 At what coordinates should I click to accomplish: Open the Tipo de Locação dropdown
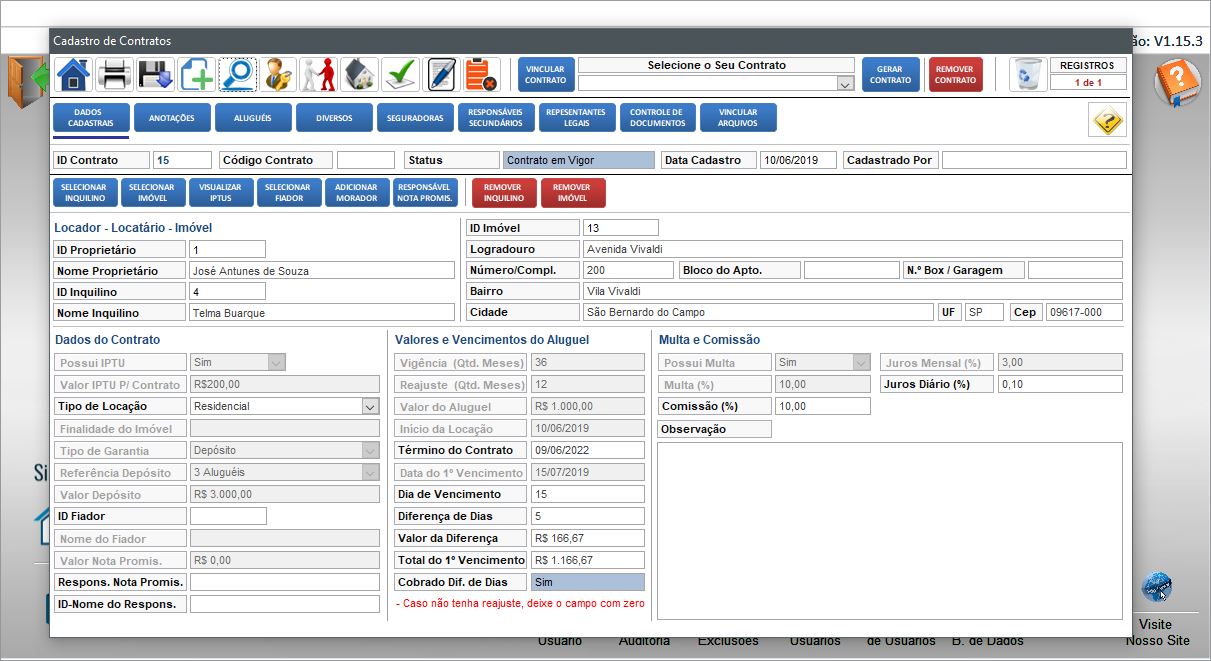click(370, 407)
